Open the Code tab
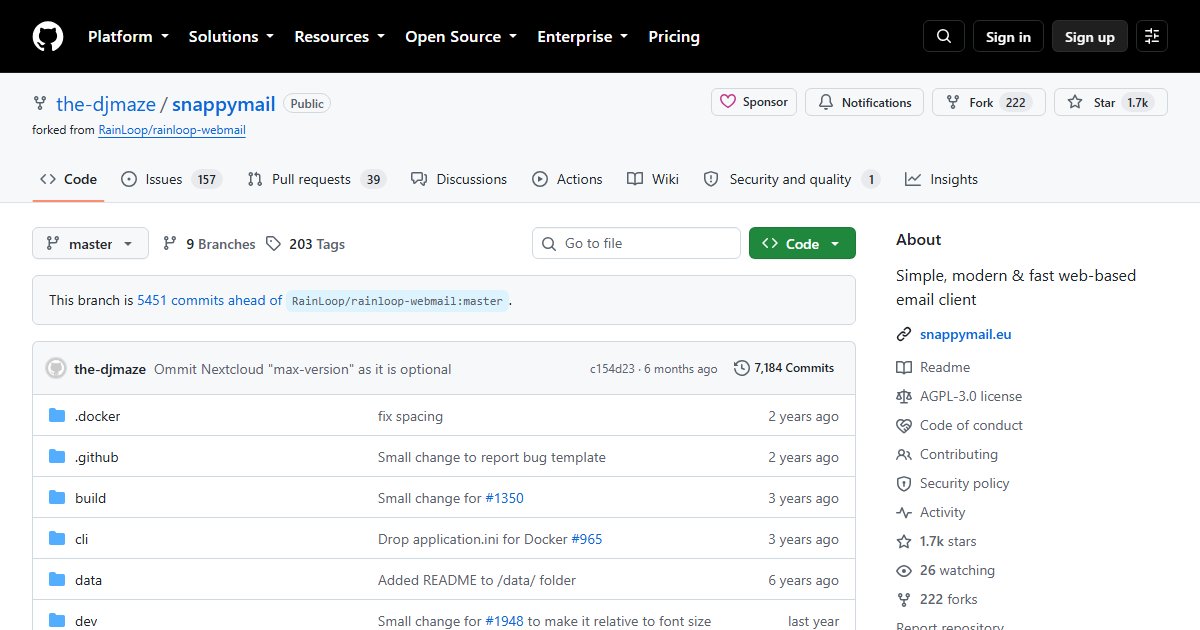 tap(68, 179)
